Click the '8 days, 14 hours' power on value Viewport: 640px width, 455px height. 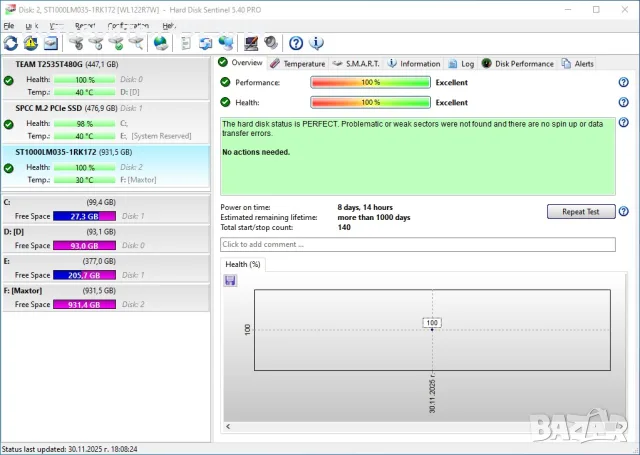pos(365,207)
